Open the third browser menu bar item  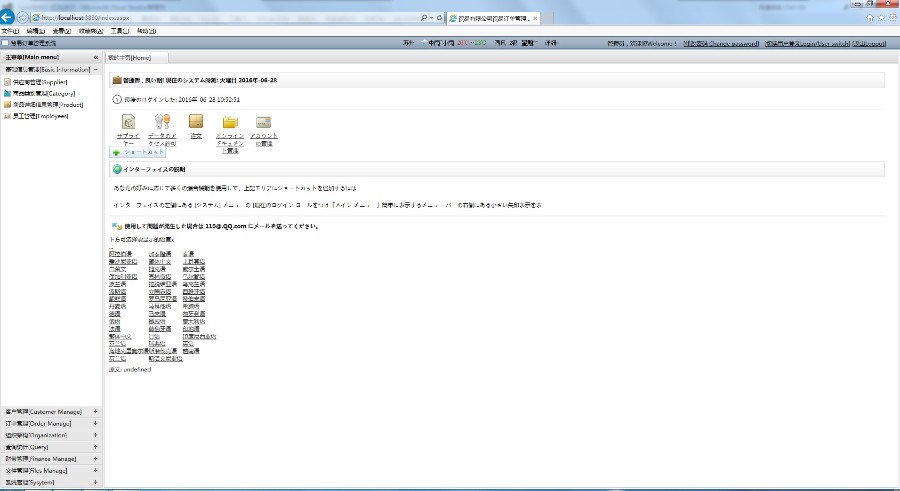click(61, 31)
